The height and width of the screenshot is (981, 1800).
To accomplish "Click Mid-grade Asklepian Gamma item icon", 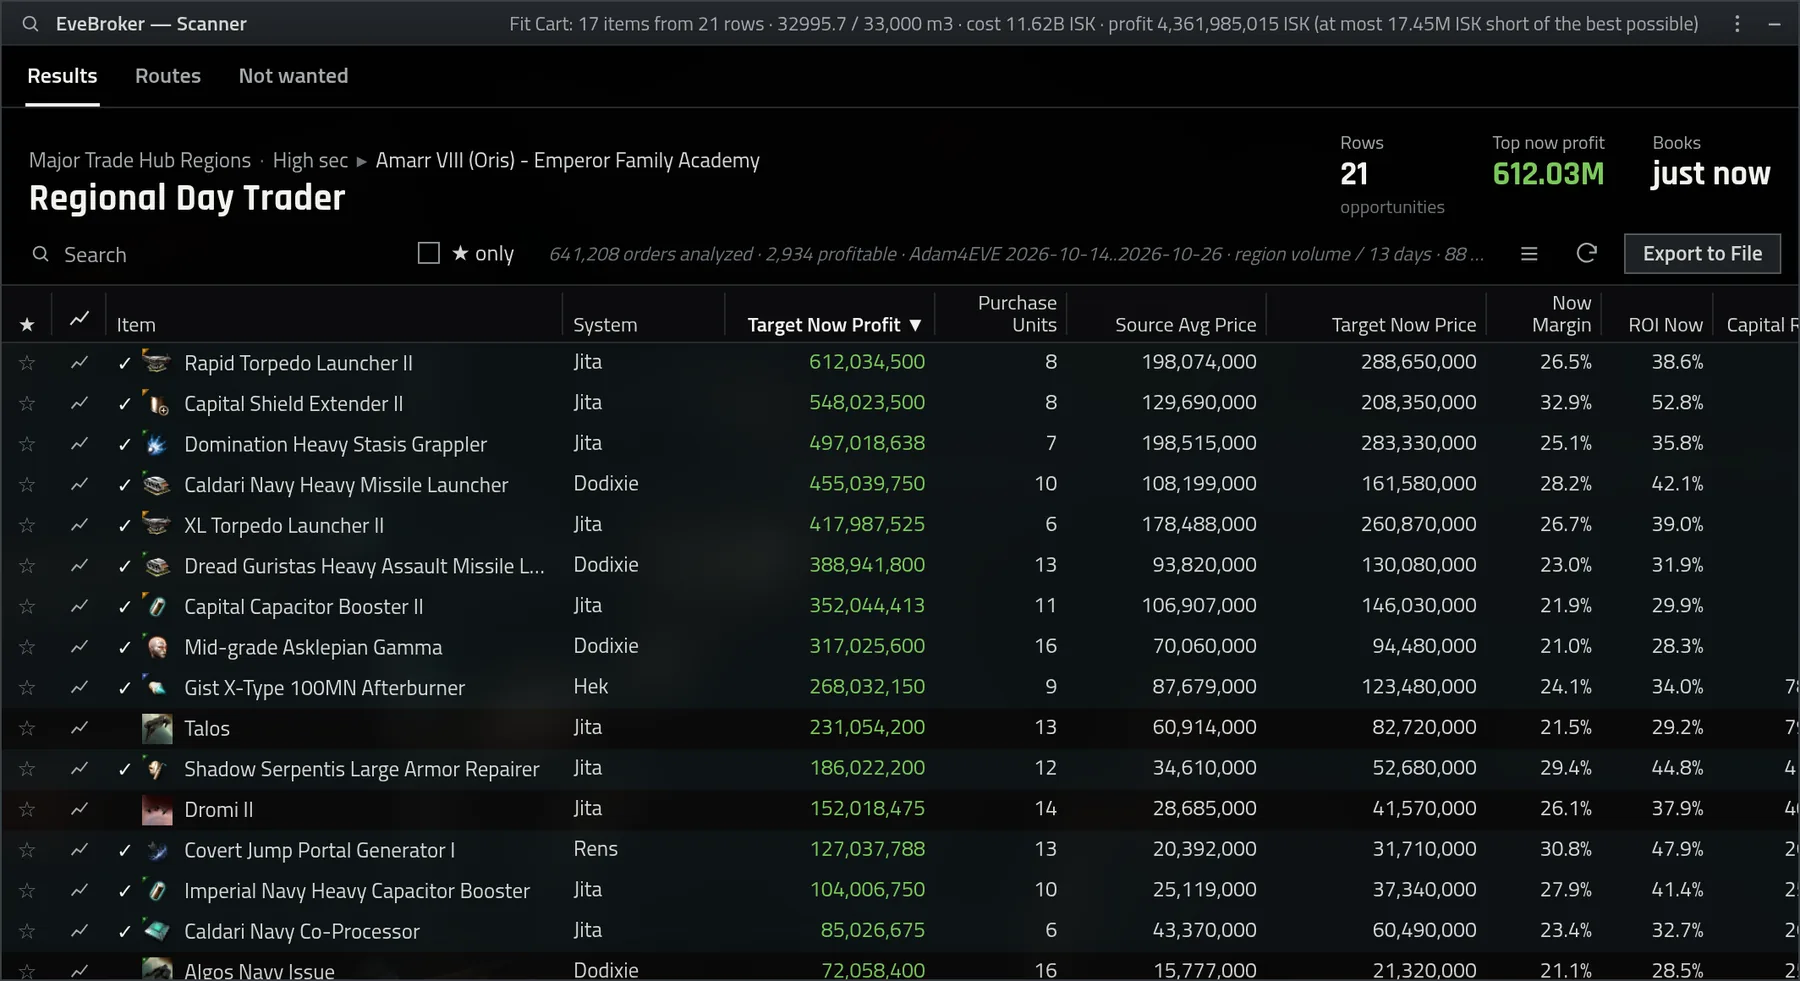I will coord(157,647).
